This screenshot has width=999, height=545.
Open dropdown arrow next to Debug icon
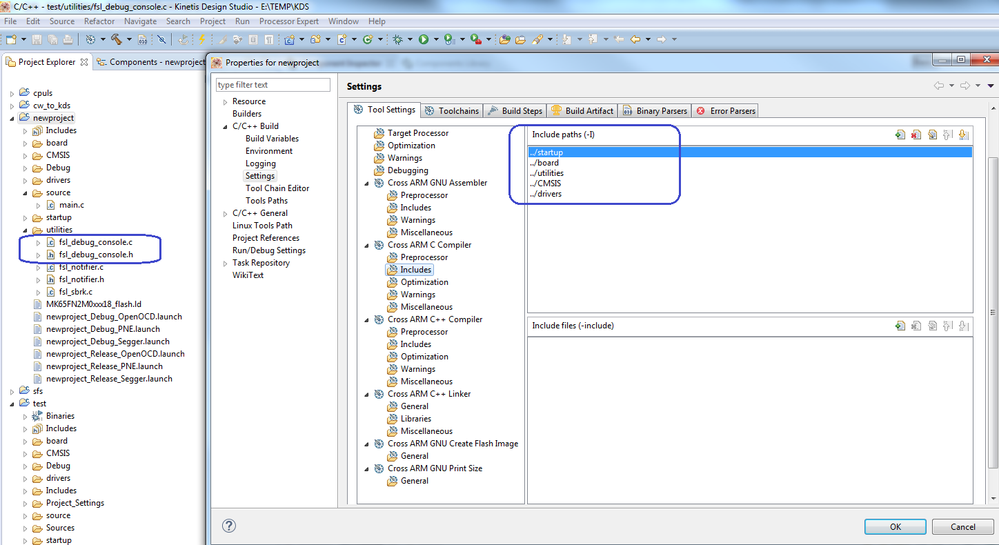click(x=410, y=40)
